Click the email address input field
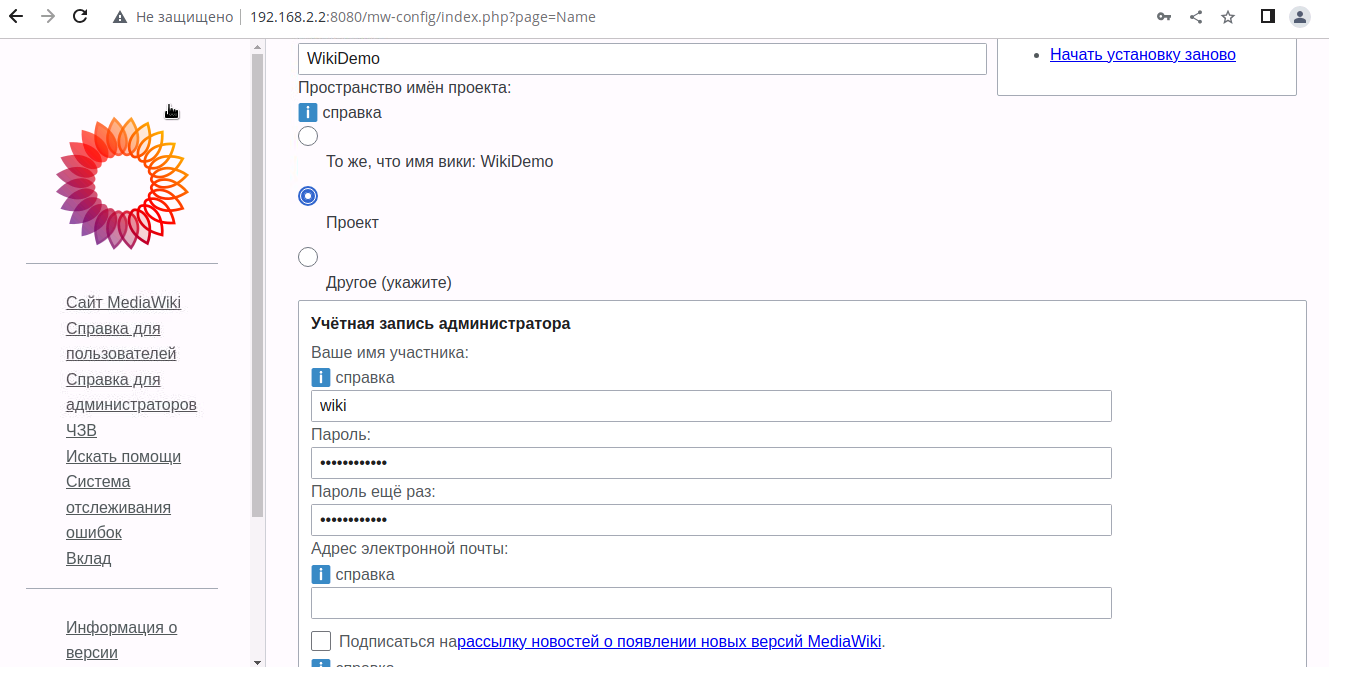Screen dimensions: 1351x675 tap(711, 603)
